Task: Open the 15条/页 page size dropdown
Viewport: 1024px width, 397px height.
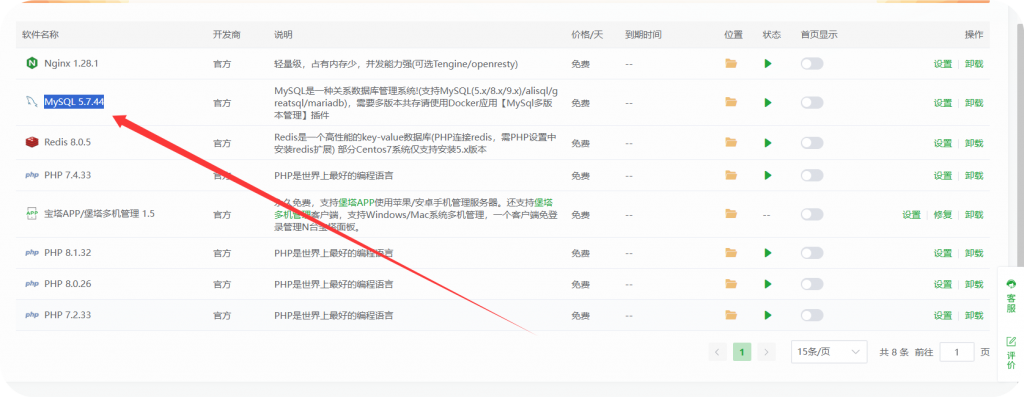Action: coord(829,352)
